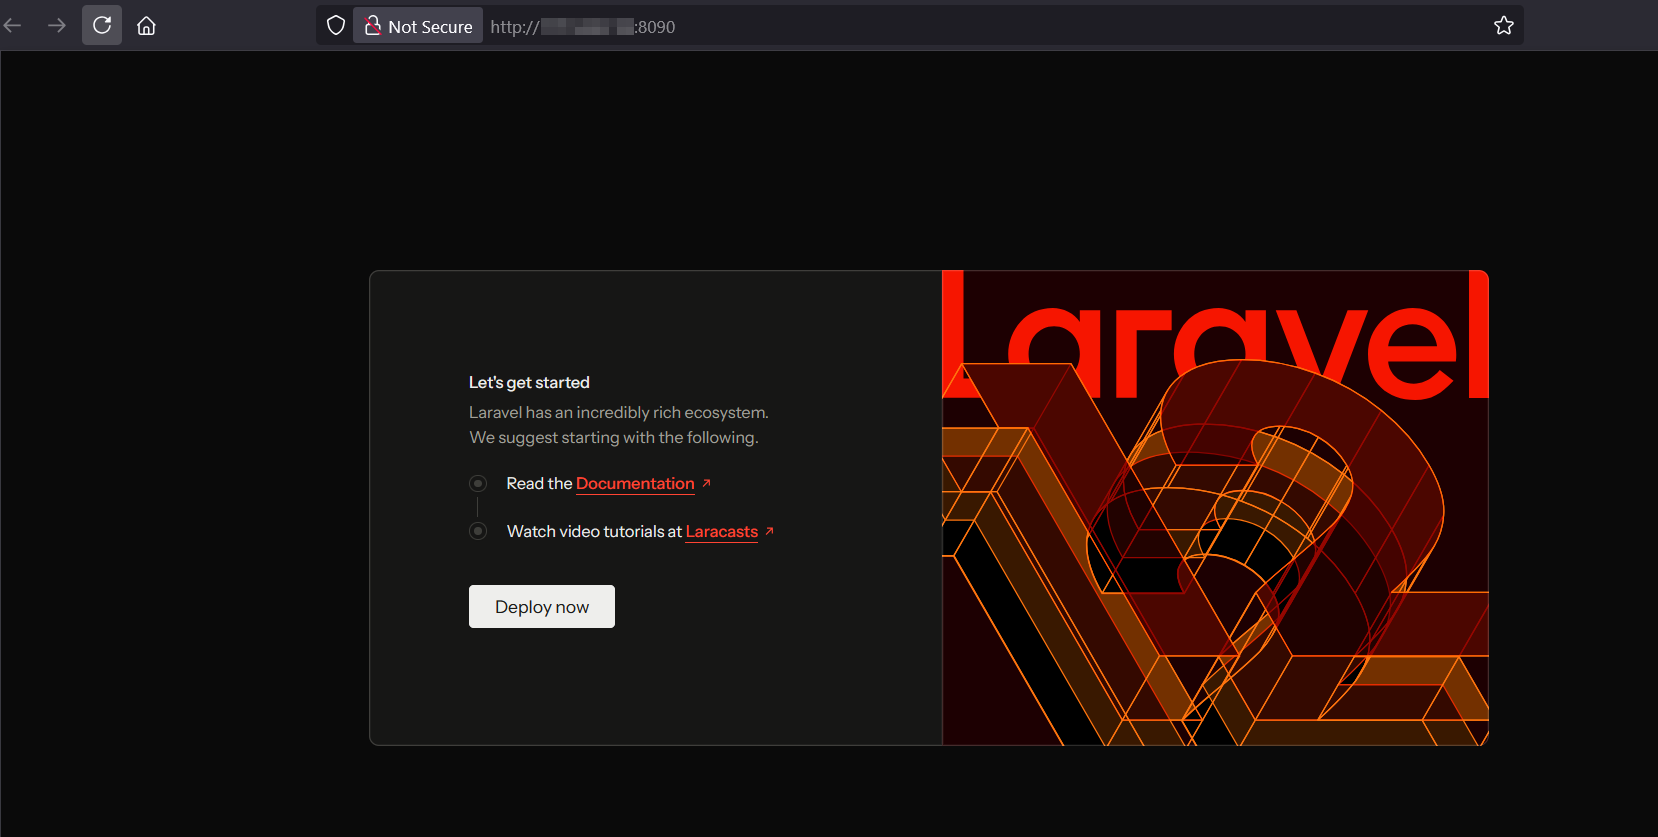Viewport: 1658px width, 837px height.
Task: Click the circle bullet beside Read the Documentation
Action: pyautogui.click(x=478, y=484)
